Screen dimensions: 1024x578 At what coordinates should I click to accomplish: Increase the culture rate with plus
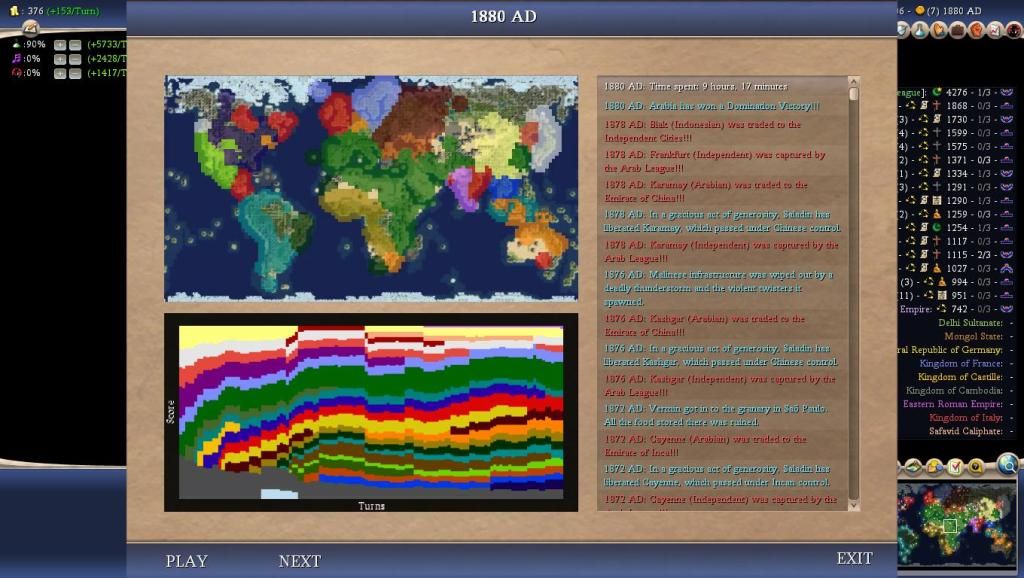coord(60,59)
